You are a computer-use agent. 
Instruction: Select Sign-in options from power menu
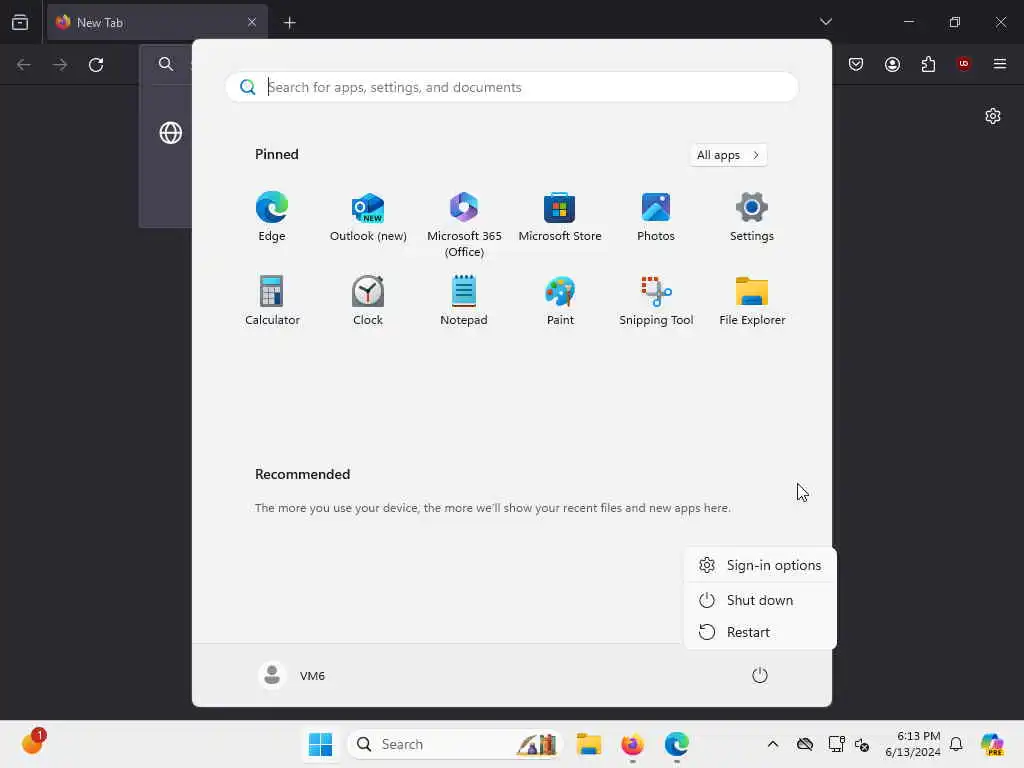[760, 566]
